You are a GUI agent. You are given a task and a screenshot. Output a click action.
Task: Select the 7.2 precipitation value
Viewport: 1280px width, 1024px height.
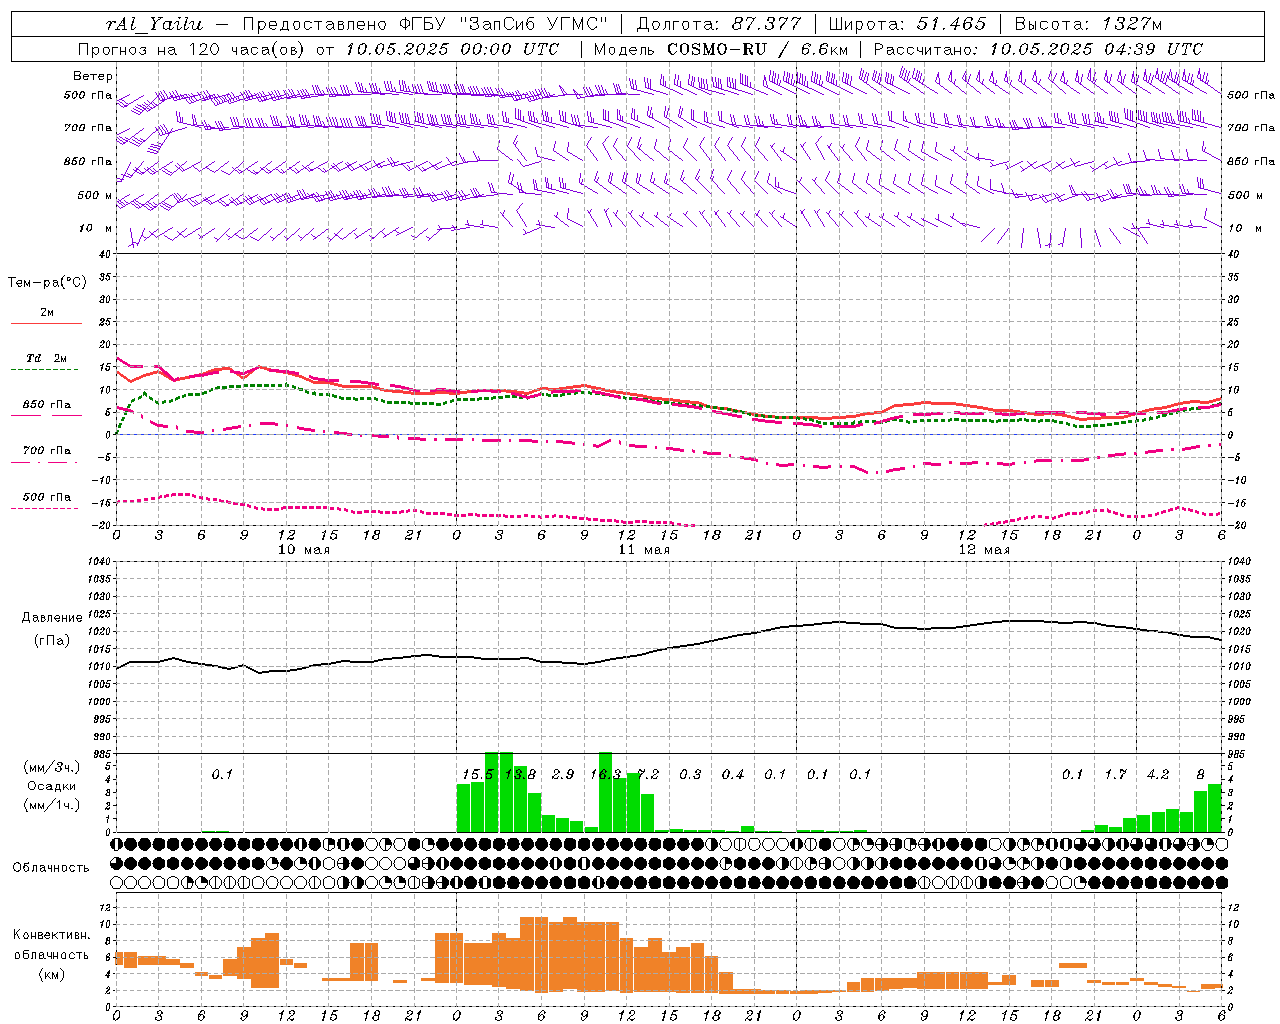coord(648,774)
